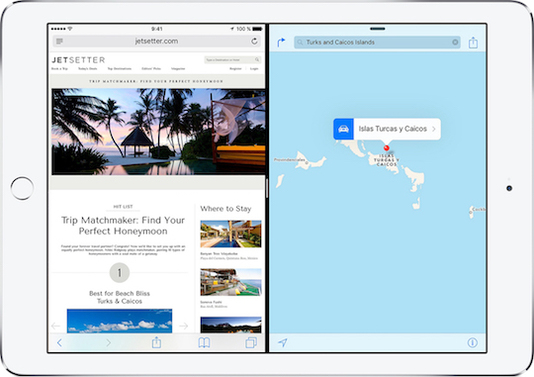This screenshot has width=534, height=377.
Task: Open Book a Trip menu item
Action: (59, 69)
